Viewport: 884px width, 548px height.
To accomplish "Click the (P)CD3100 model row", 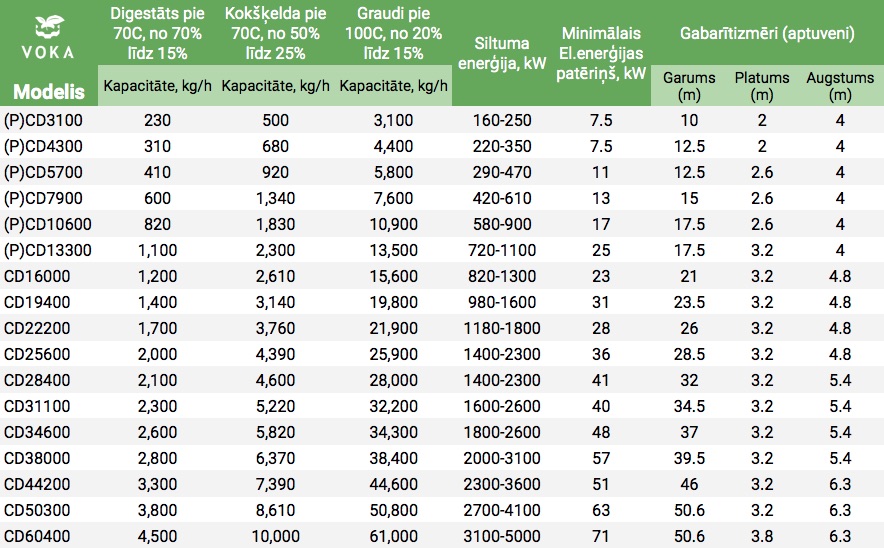I will 442,120.
